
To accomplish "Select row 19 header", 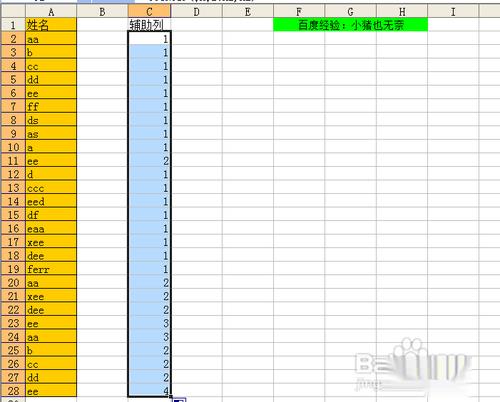I will pos(13,269).
